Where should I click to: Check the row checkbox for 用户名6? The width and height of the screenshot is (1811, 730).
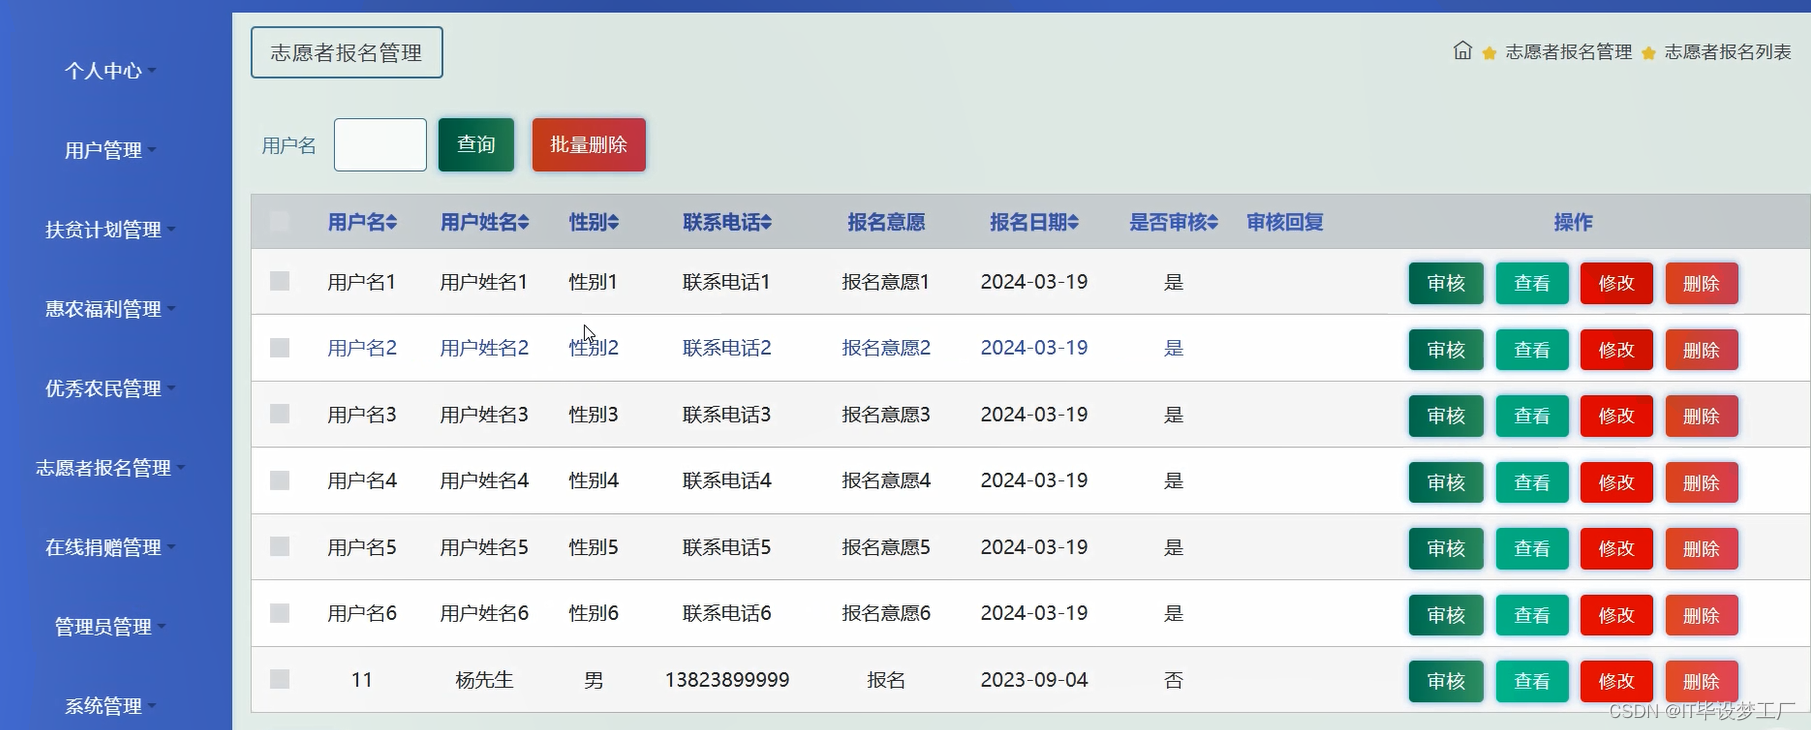coord(280,613)
